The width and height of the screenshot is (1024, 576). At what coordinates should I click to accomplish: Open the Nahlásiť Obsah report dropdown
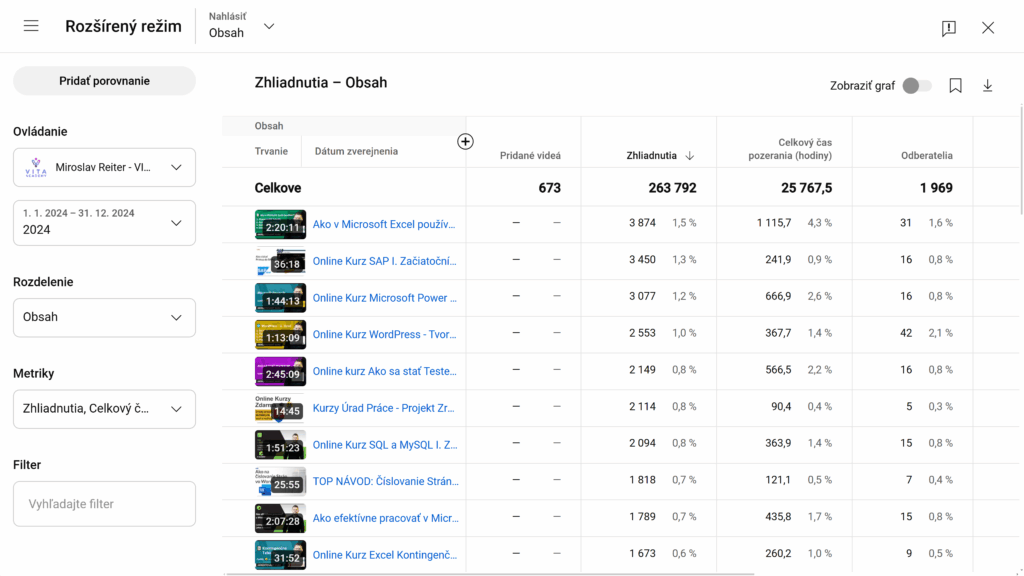242,26
